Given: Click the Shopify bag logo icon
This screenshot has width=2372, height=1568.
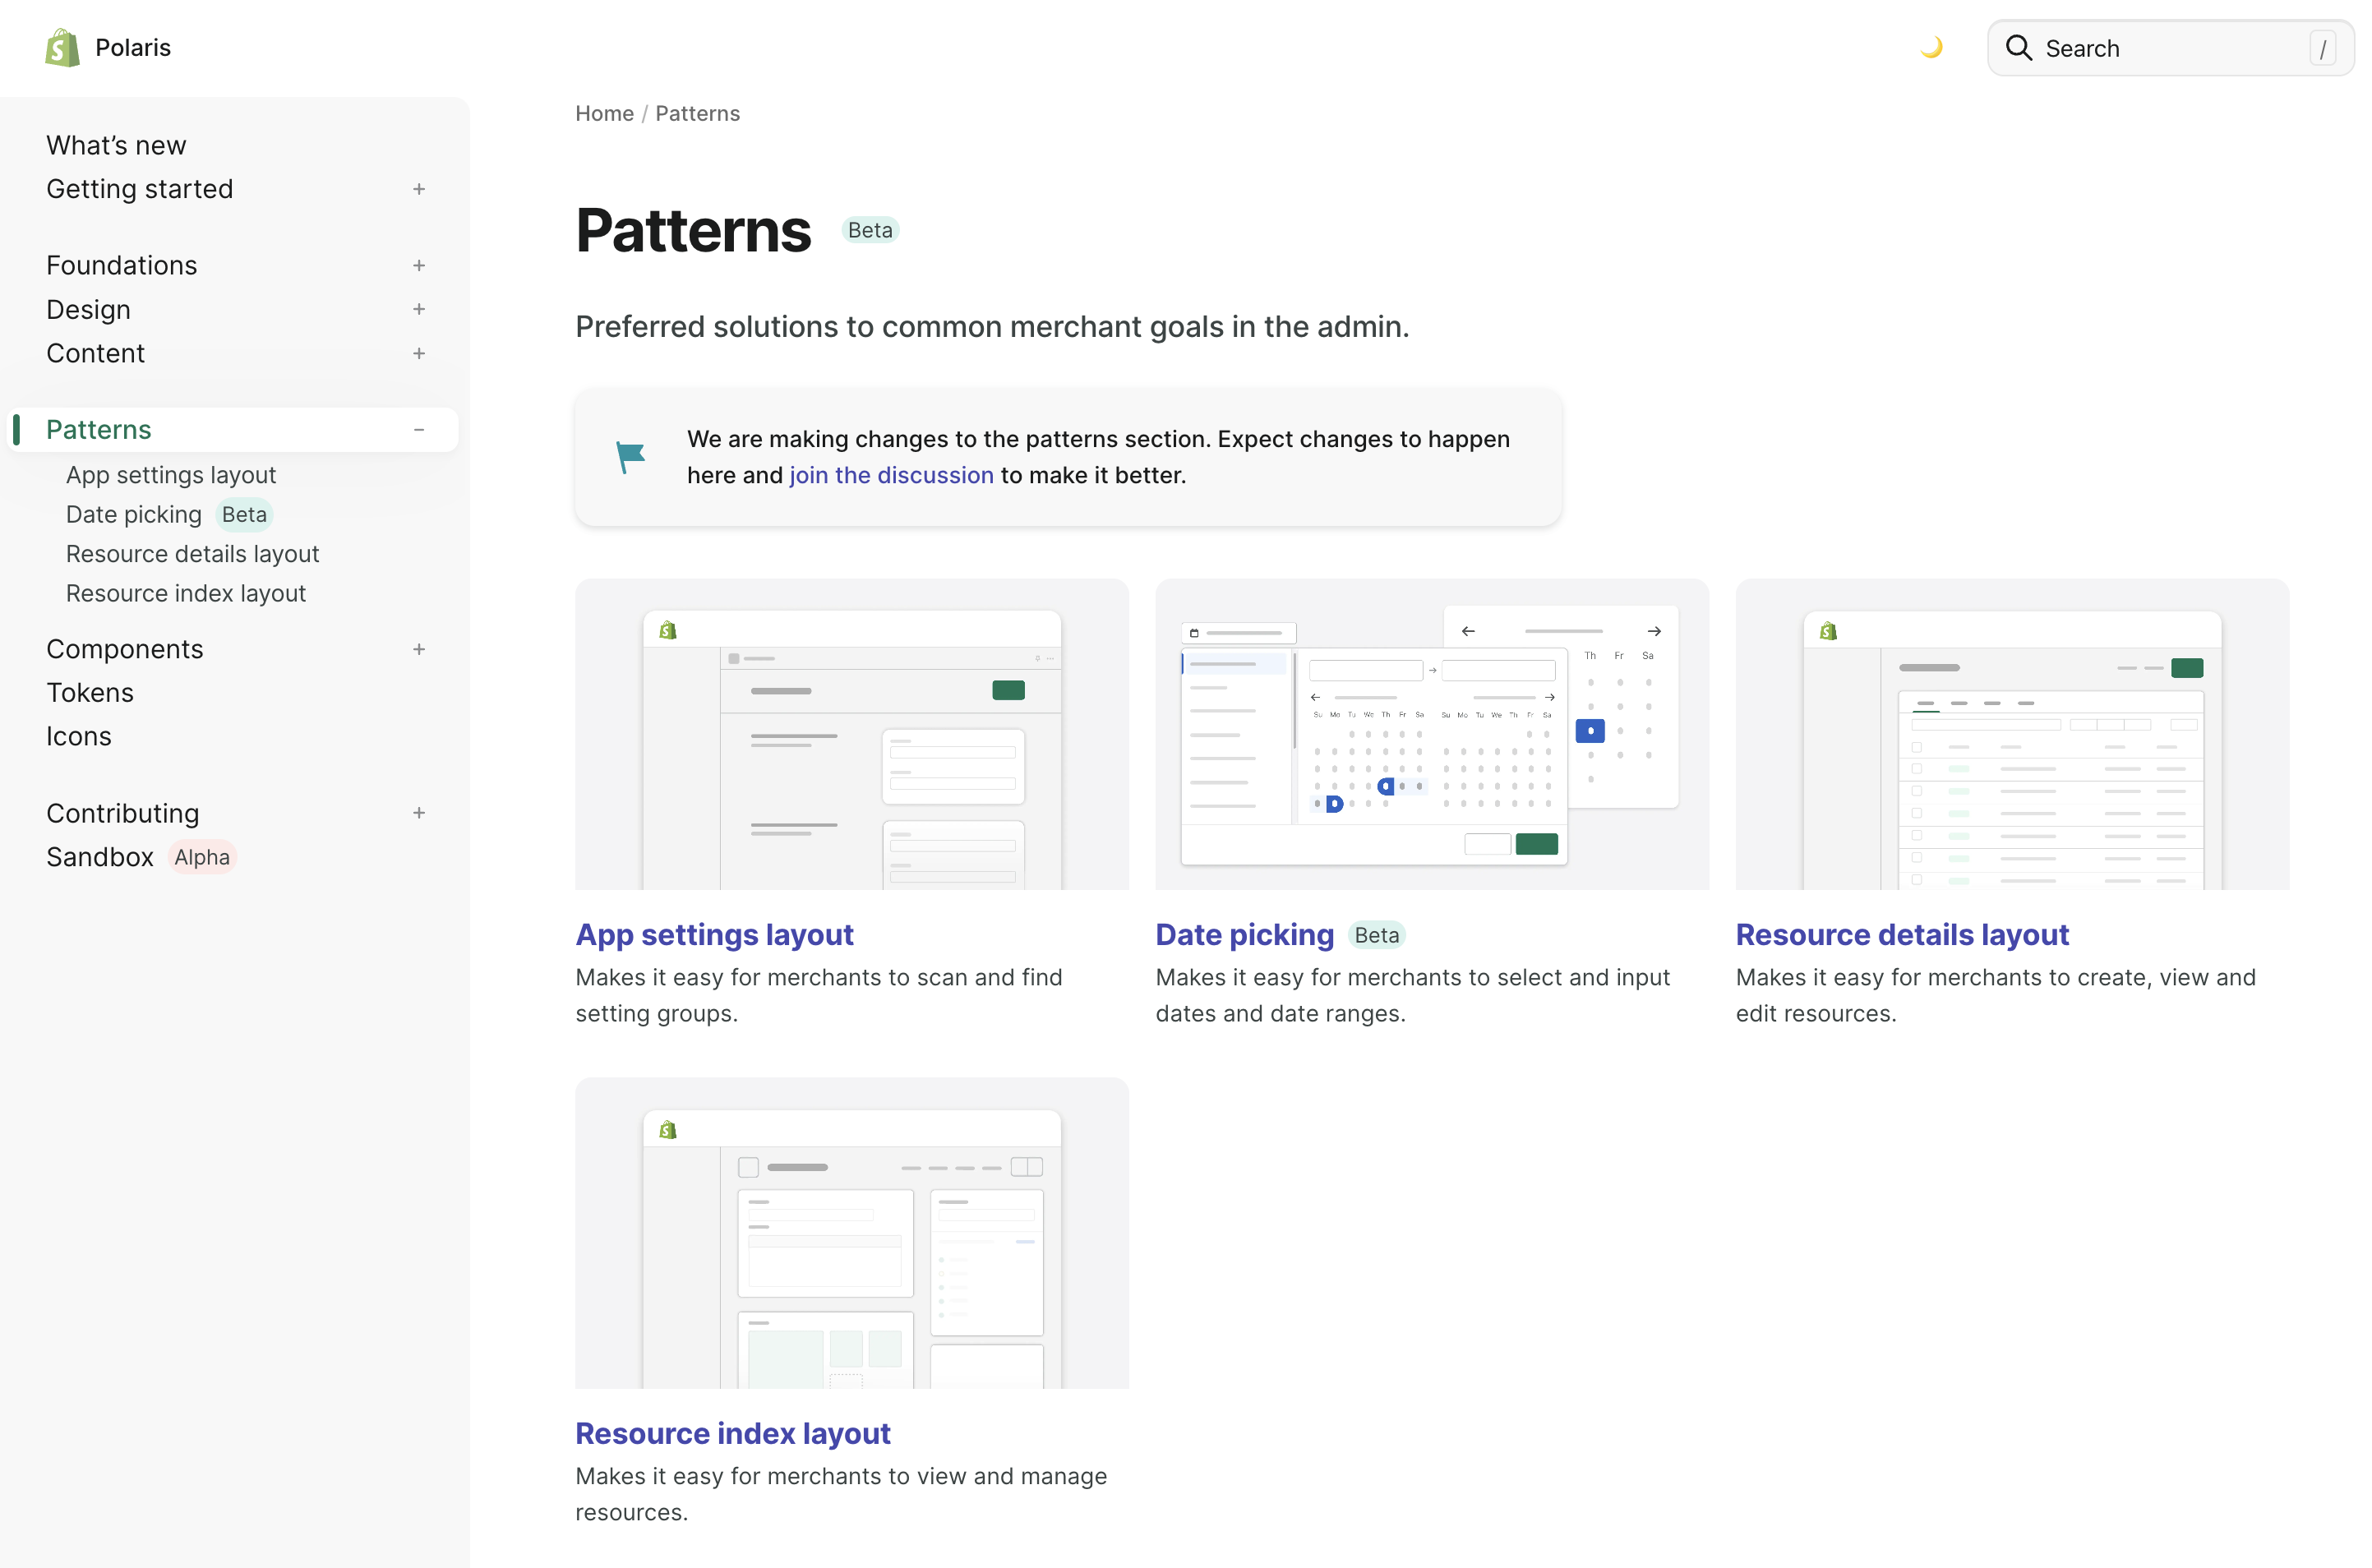Looking at the screenshot, I should point(62,47).
